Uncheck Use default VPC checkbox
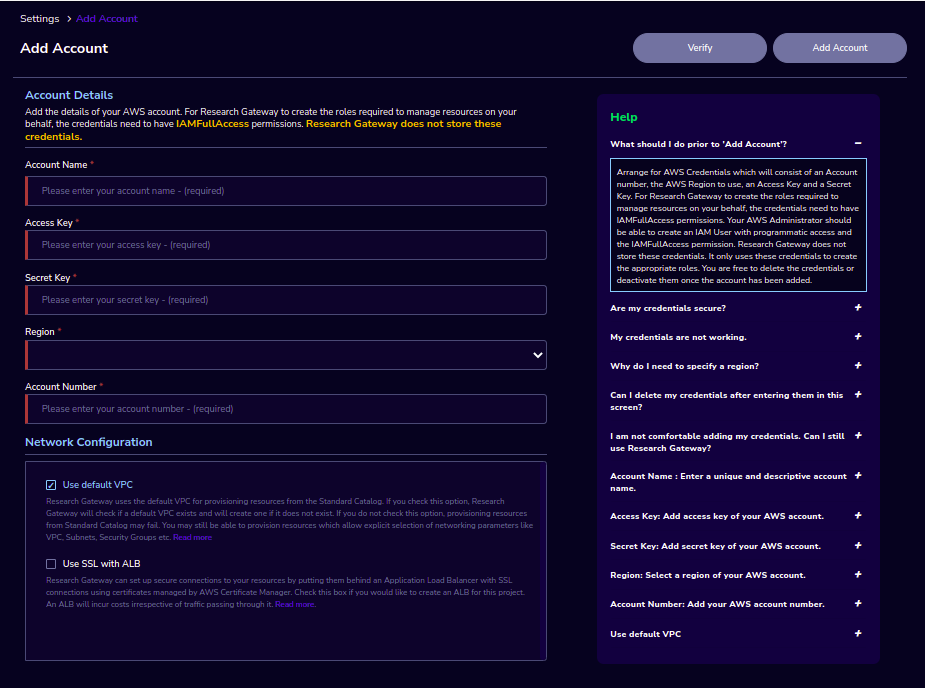Image resolution: width=925 pixels, height=688 pixels. (51, 485)
